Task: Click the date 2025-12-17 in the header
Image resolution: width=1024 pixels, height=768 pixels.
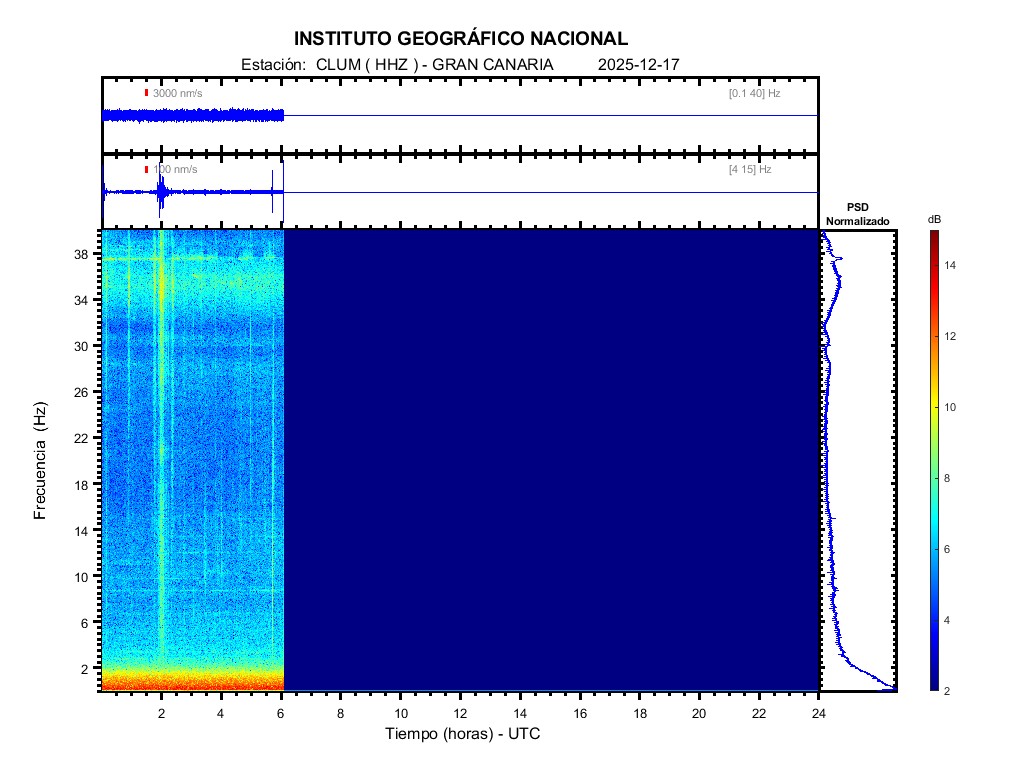Action: 638,65
